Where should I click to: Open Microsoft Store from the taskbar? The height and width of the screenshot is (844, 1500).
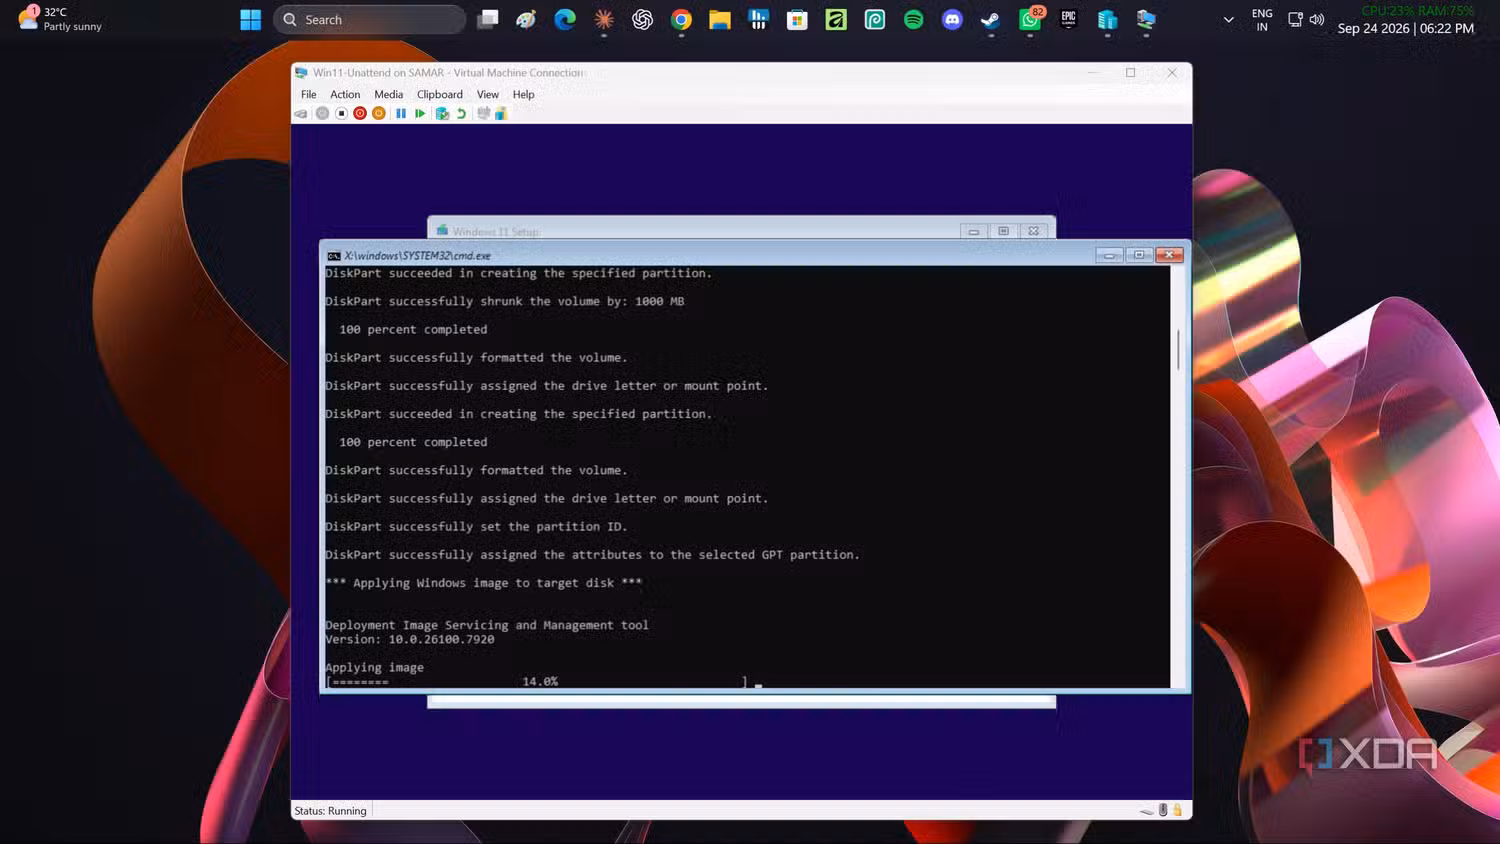coord(797,20)
